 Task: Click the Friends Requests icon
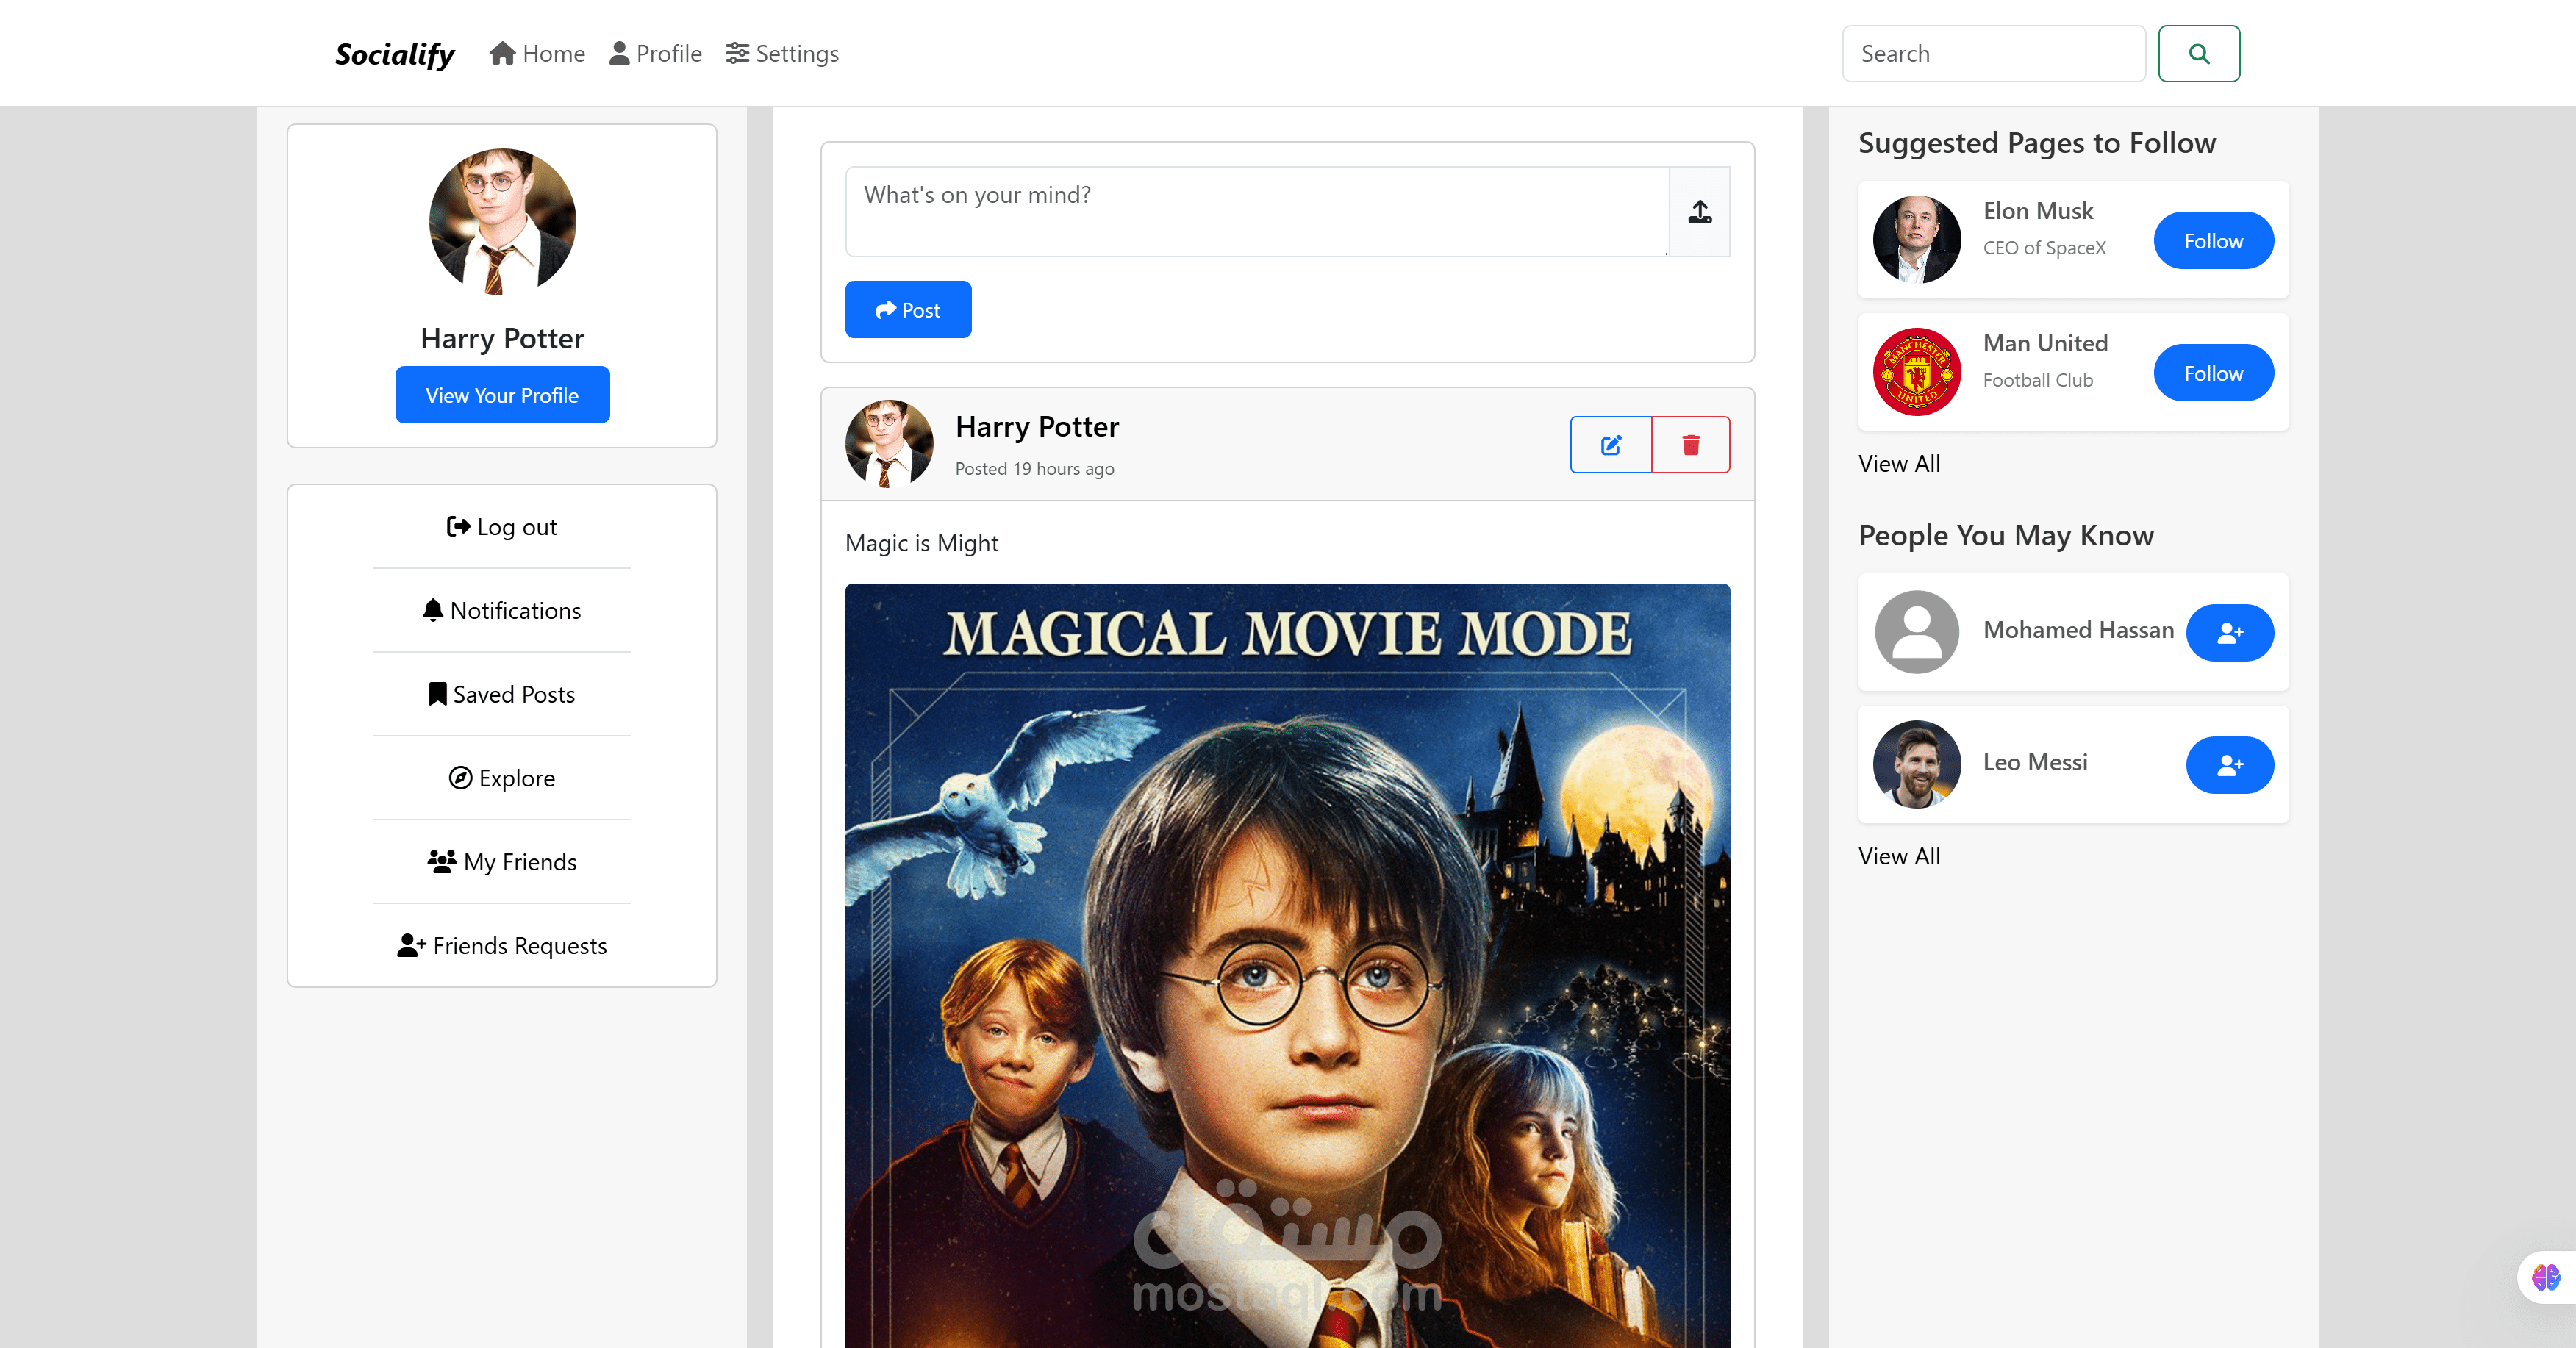coord(411,944)
